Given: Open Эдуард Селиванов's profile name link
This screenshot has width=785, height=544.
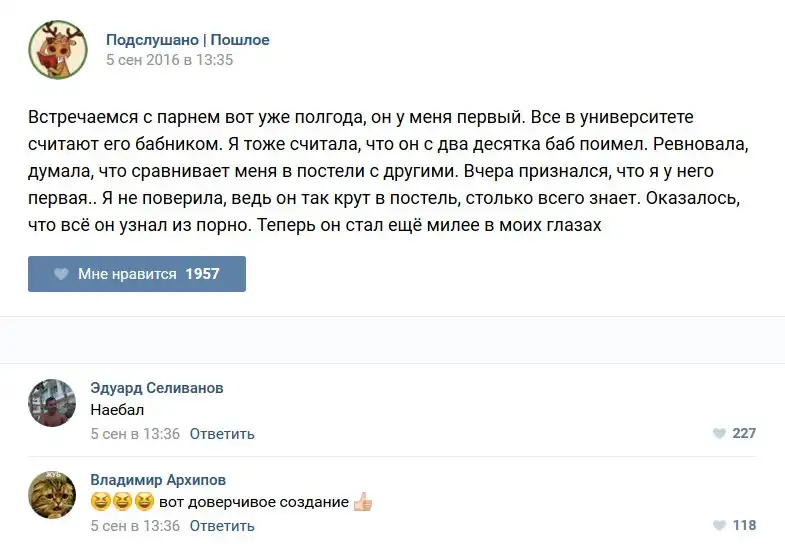Looking at the screenshot, I should pyautogui.click(x=157, y=388).
